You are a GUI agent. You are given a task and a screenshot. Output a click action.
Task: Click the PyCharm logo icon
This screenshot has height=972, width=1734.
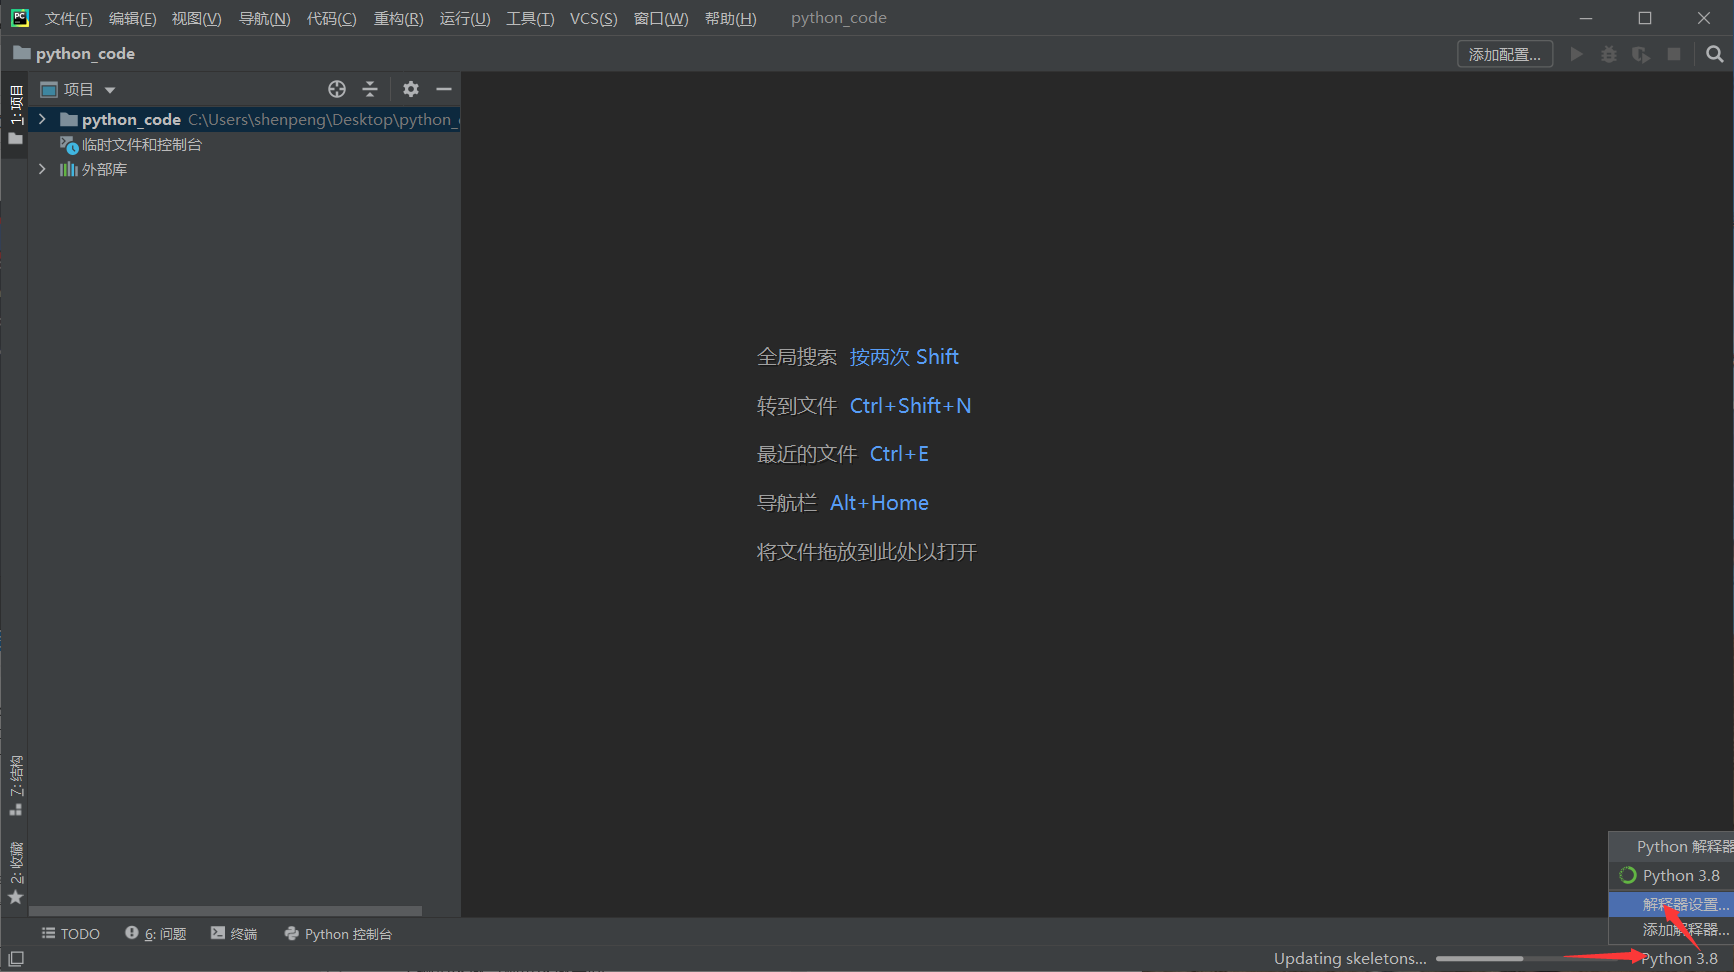pyautogui.click(x=20, y=18)
